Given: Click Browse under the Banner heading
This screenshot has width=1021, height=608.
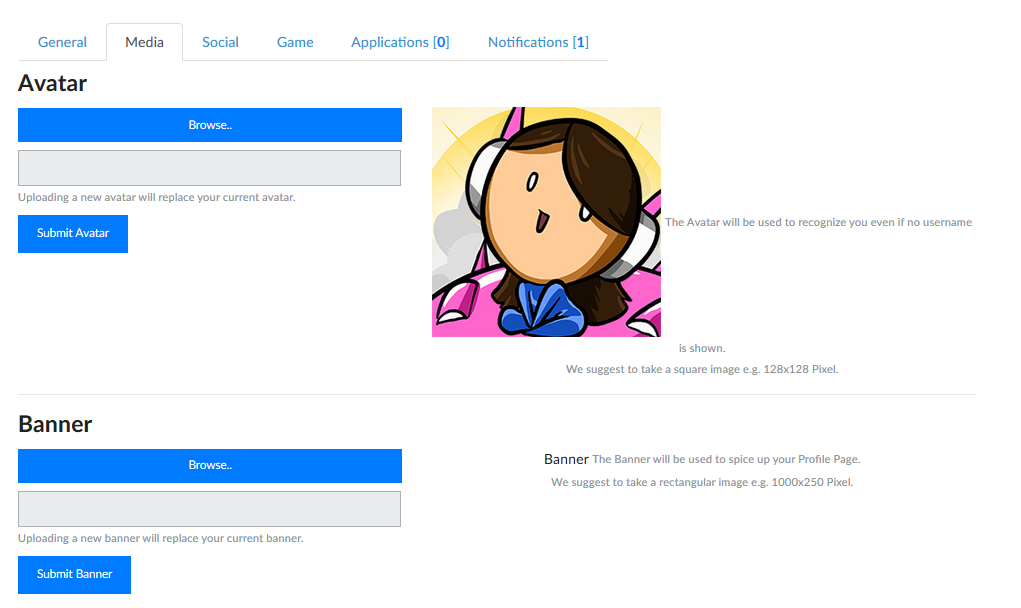Looking at the screenshot, I should click(210, 465).
